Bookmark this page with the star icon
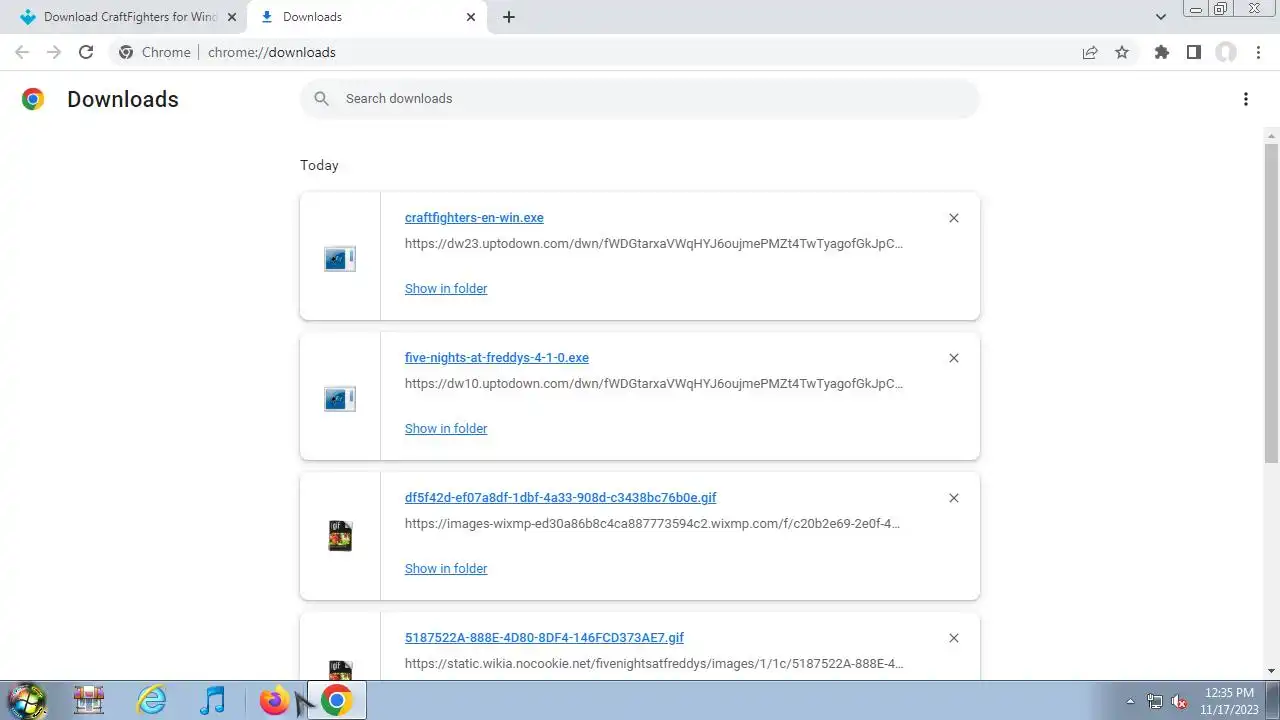The height and width of the screenshot is (720, 1280). (x=1122, y=52)
